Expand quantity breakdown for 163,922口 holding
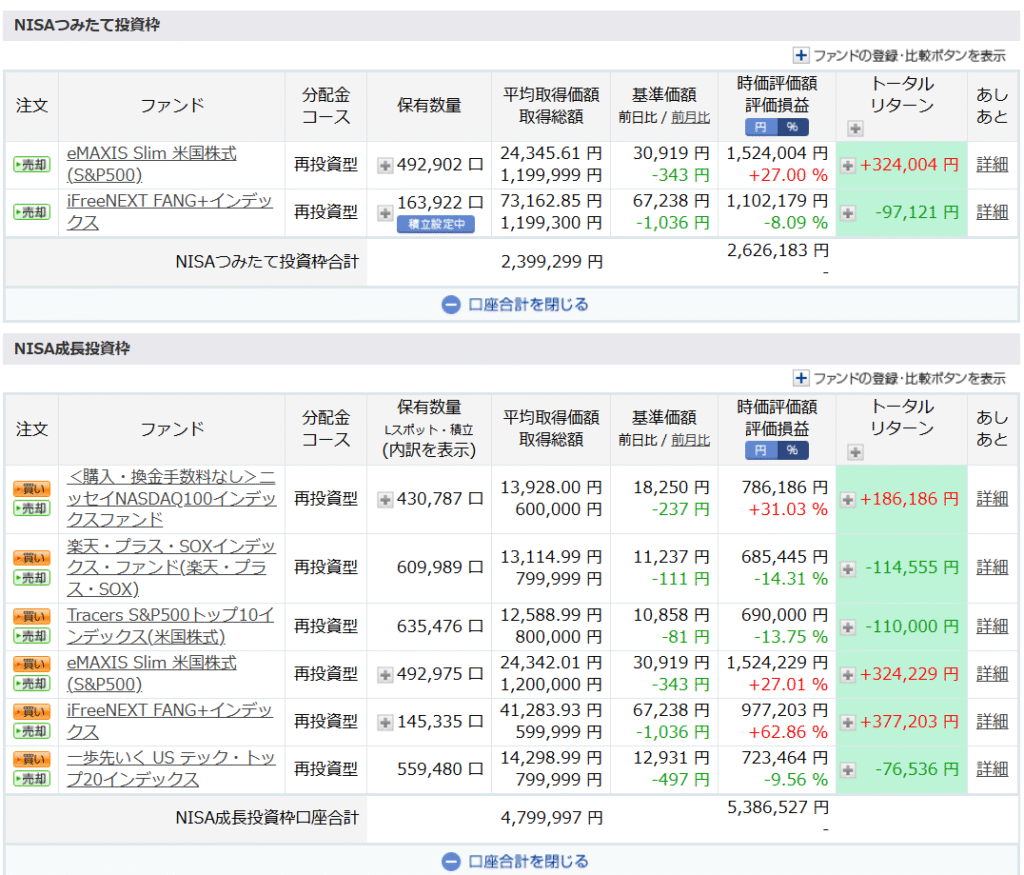1024x875 pixels. (385, 213)
